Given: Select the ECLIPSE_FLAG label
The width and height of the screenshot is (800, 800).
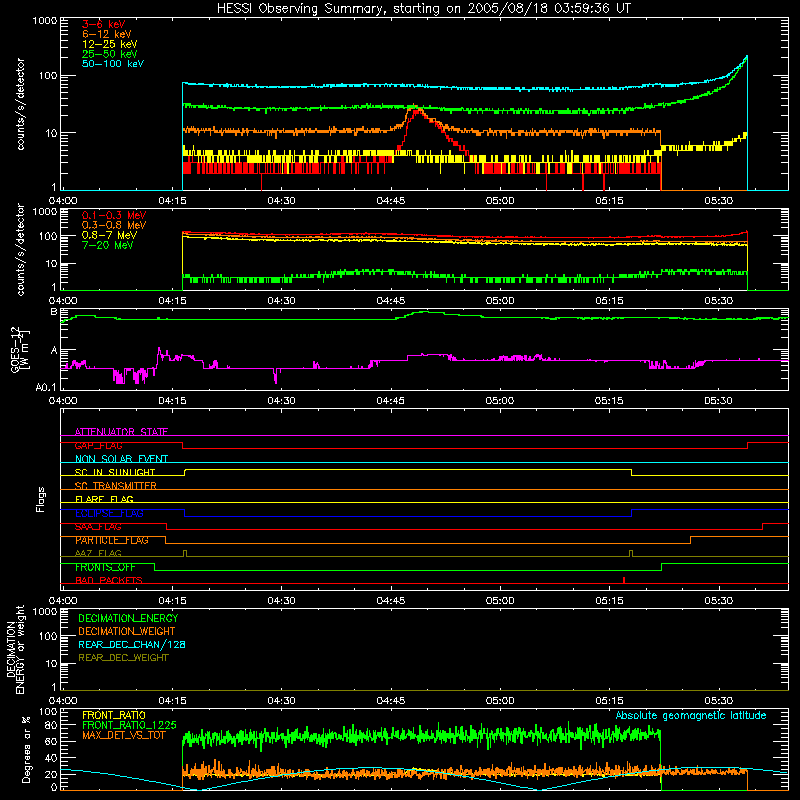Looking at the screenshot, I should [x=109, y=513].
